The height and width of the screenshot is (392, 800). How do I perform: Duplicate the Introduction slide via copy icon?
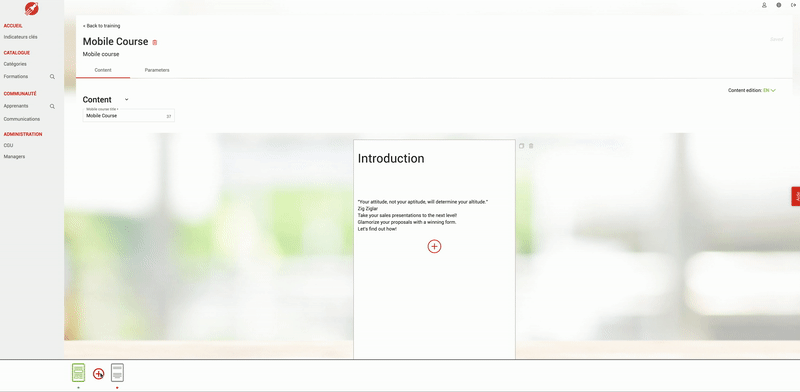pos(521,146)
